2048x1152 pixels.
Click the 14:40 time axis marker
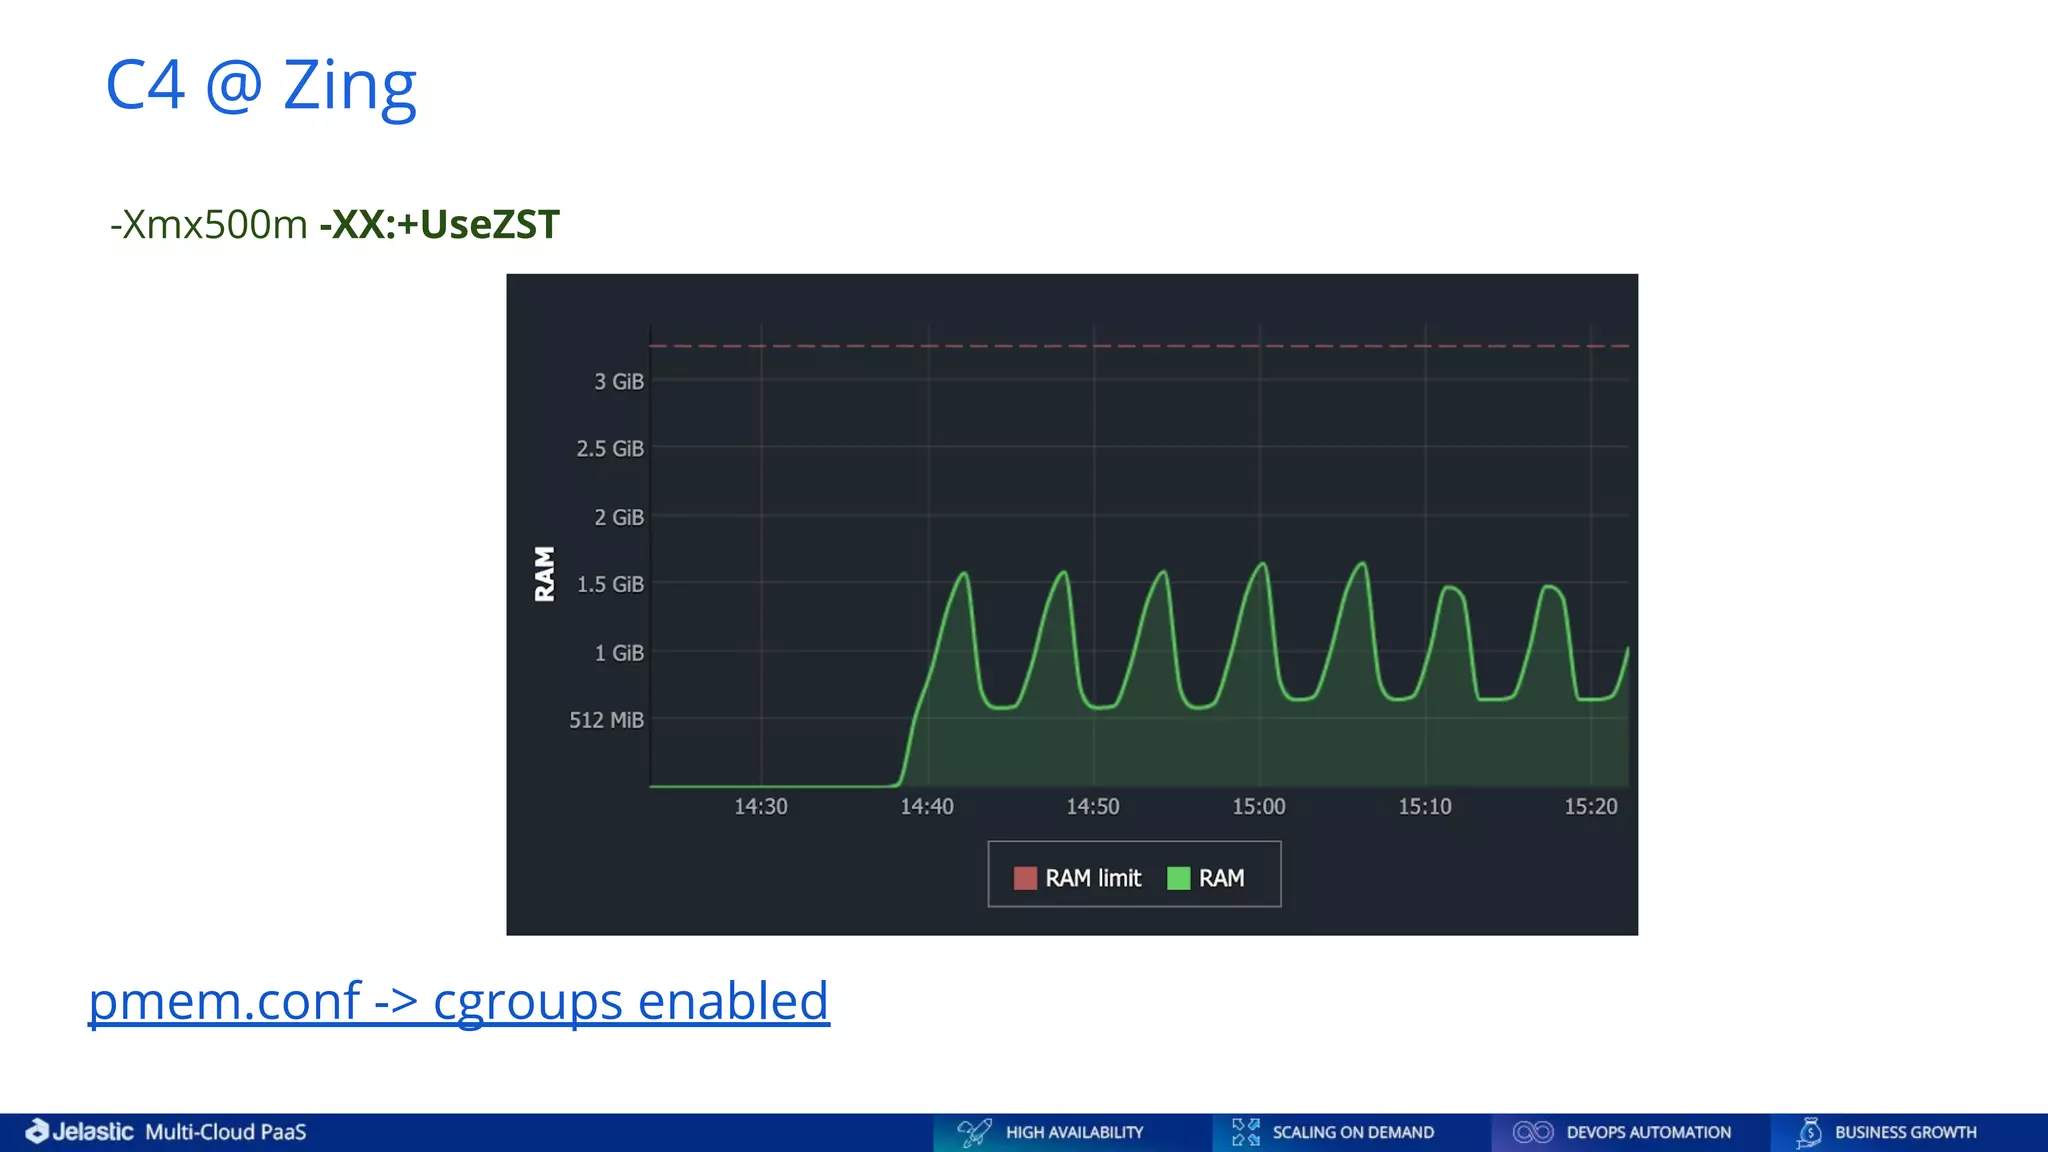pos(927,806)
